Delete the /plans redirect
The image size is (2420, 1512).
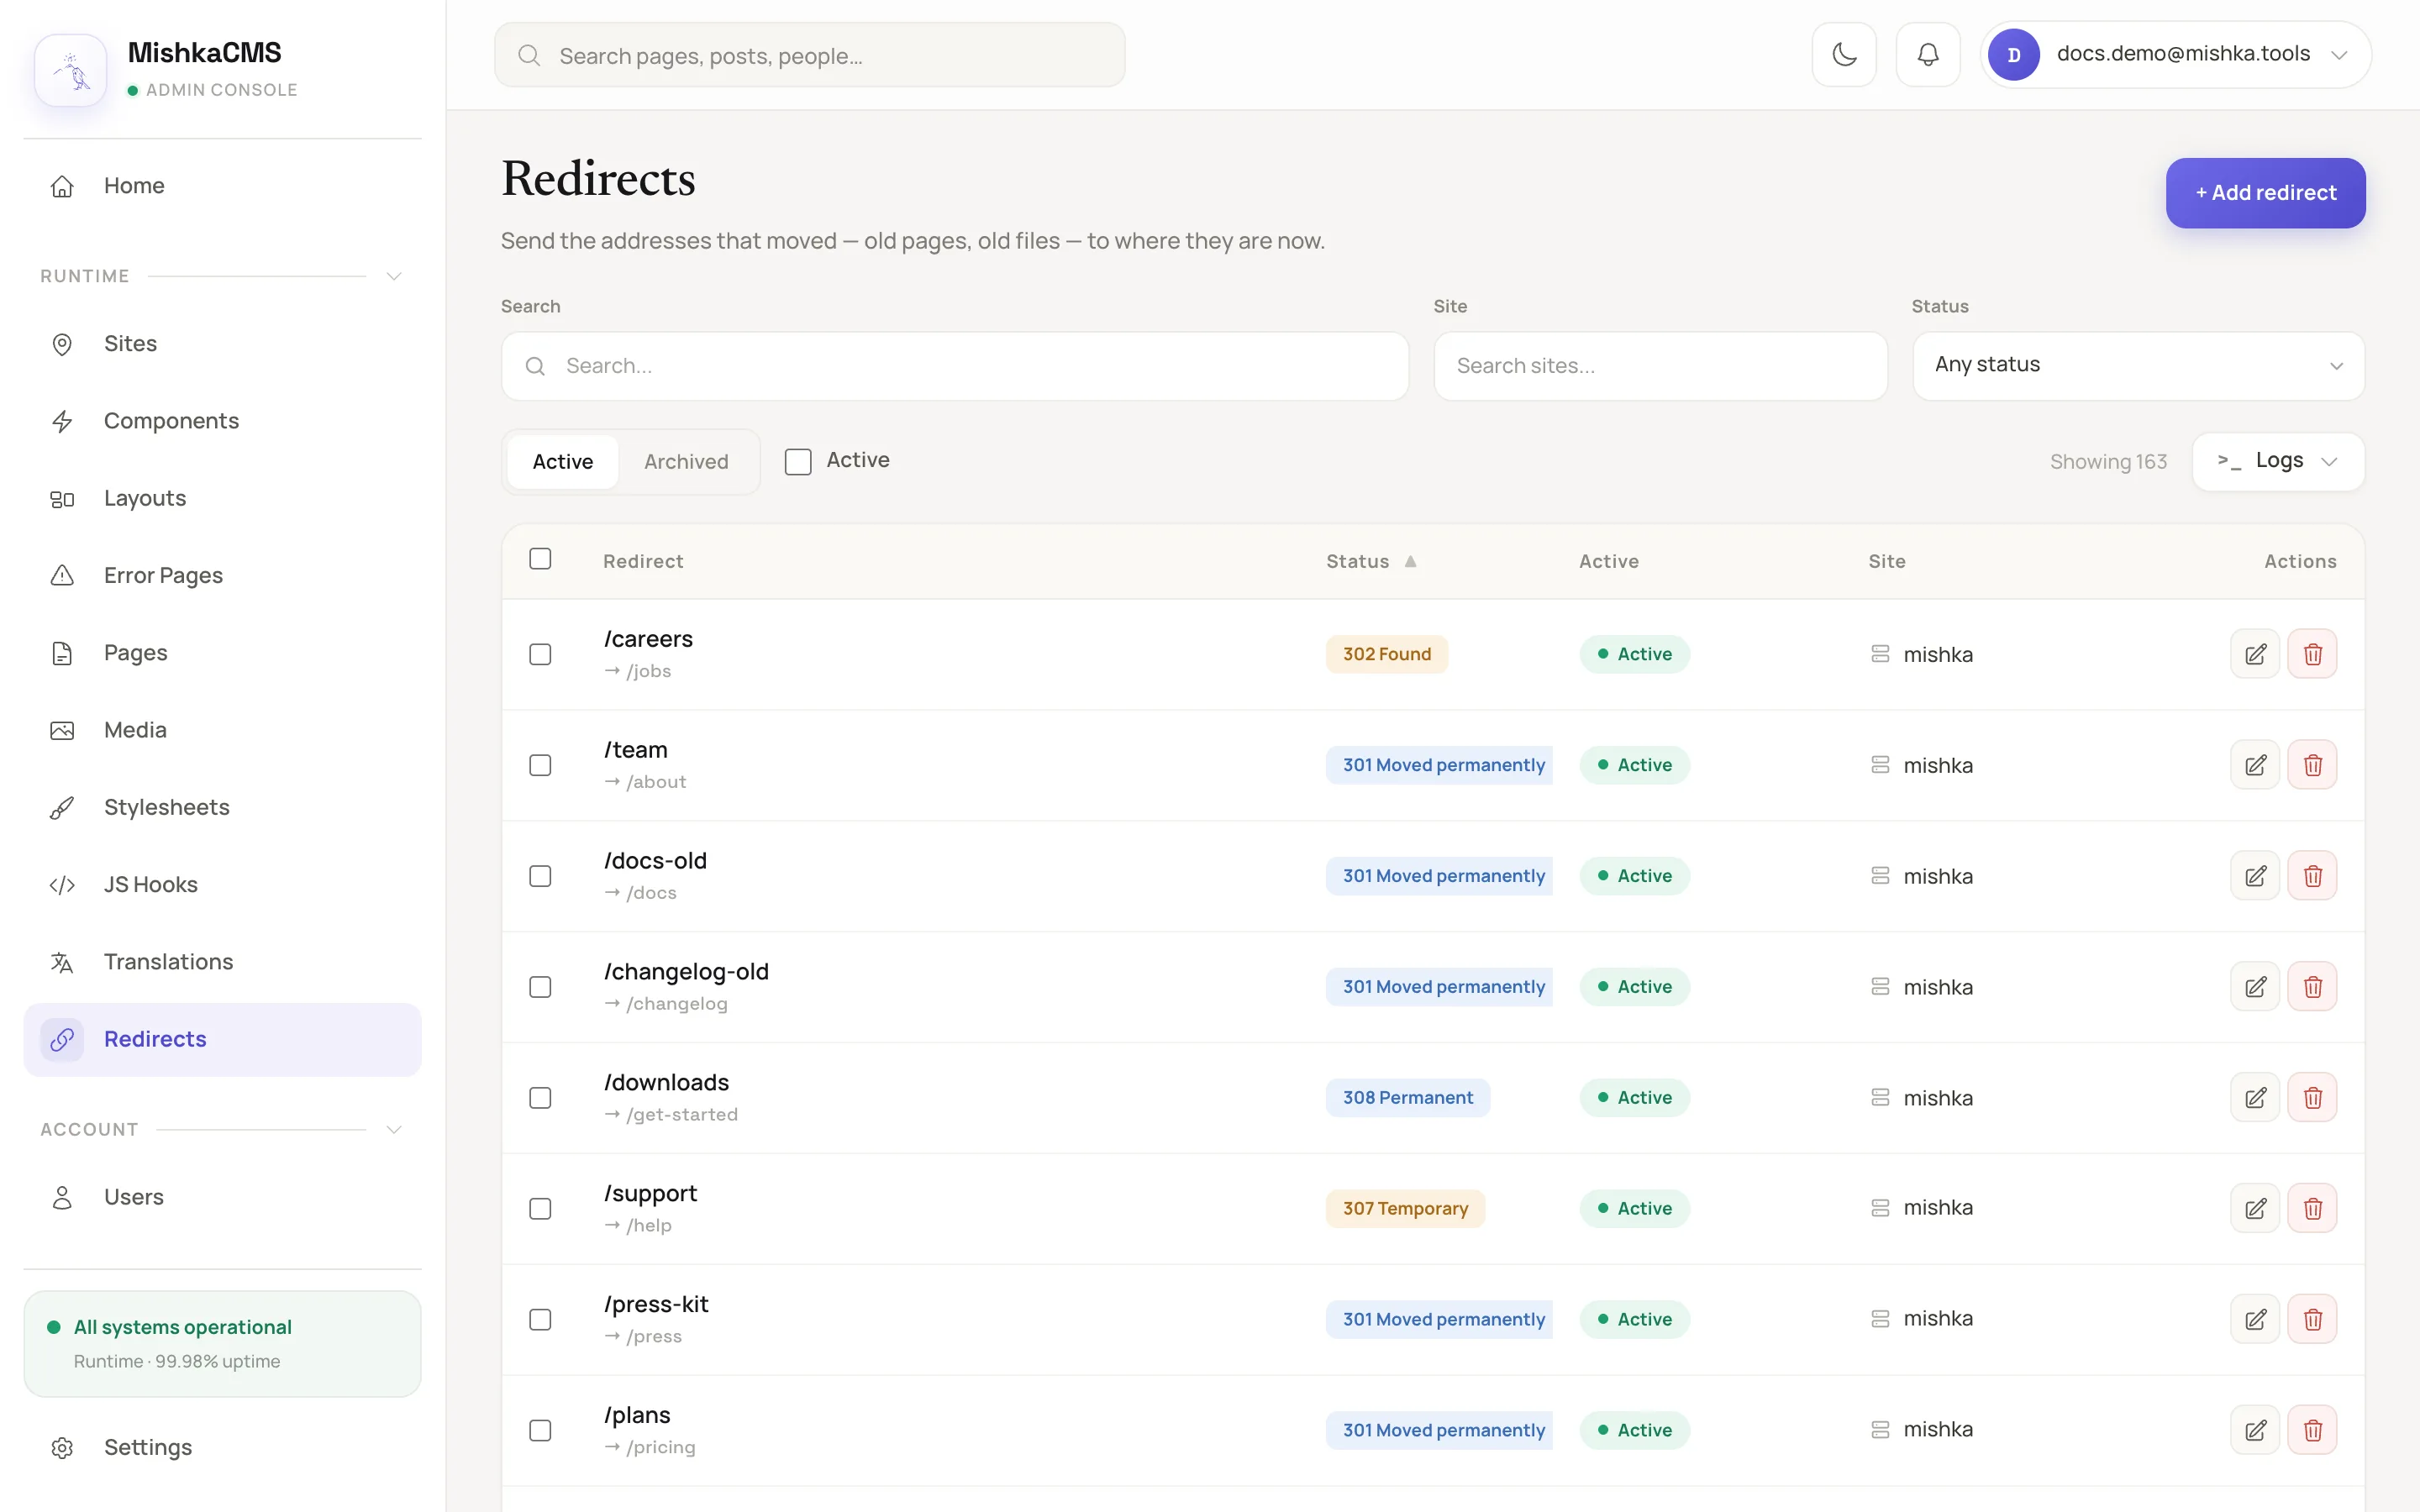point(2312,1431)
